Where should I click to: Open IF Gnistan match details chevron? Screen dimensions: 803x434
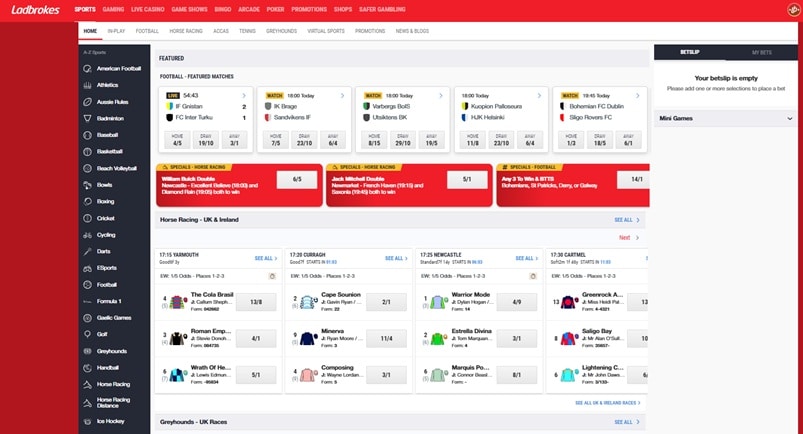(244, 96)
